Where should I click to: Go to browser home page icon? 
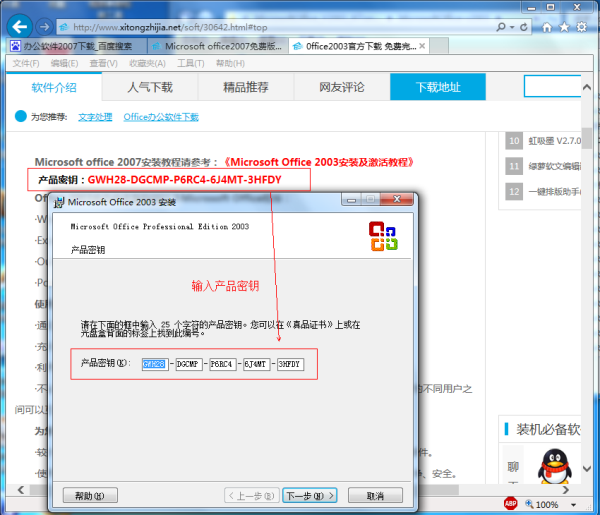pos(547,27)
